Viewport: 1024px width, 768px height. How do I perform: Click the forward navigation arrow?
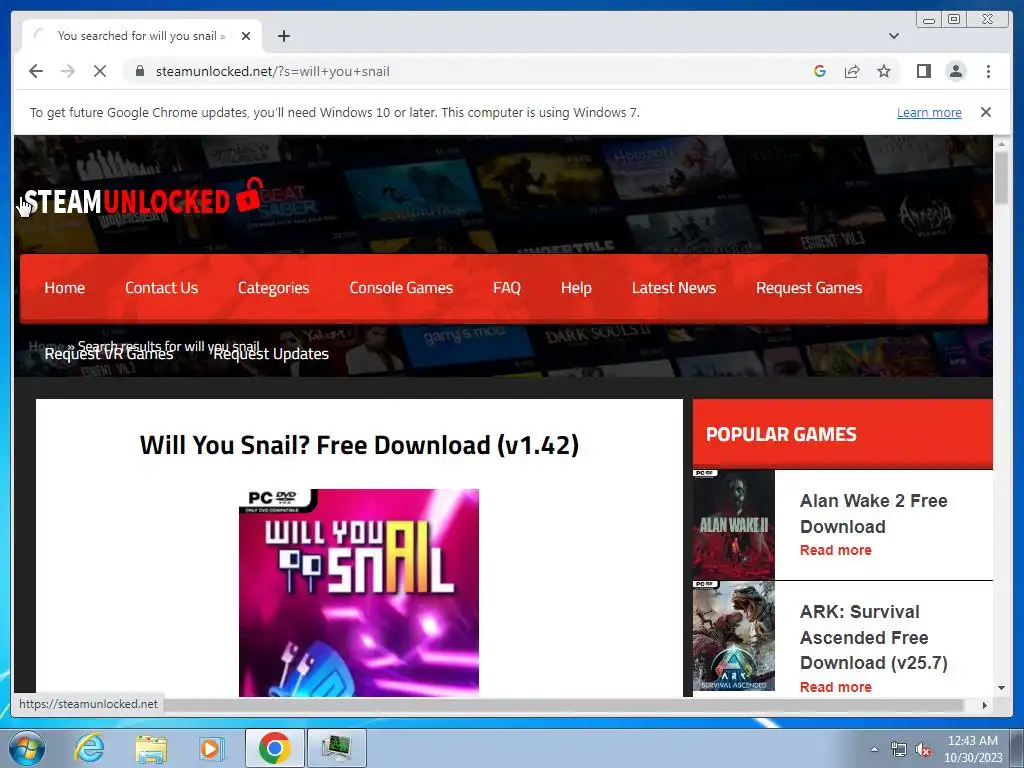tap(68, 71)
